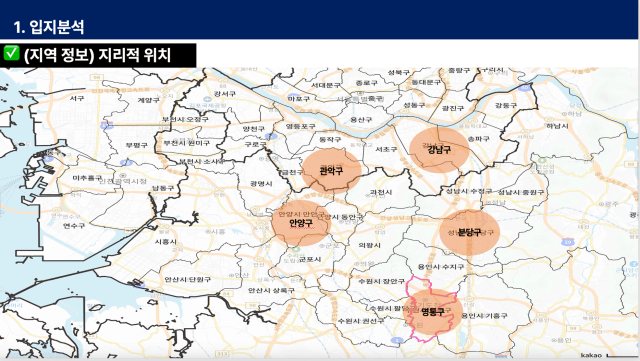Click the 용산구 map label
This screenshot has width=640, height=361.
tap(361, 119)
